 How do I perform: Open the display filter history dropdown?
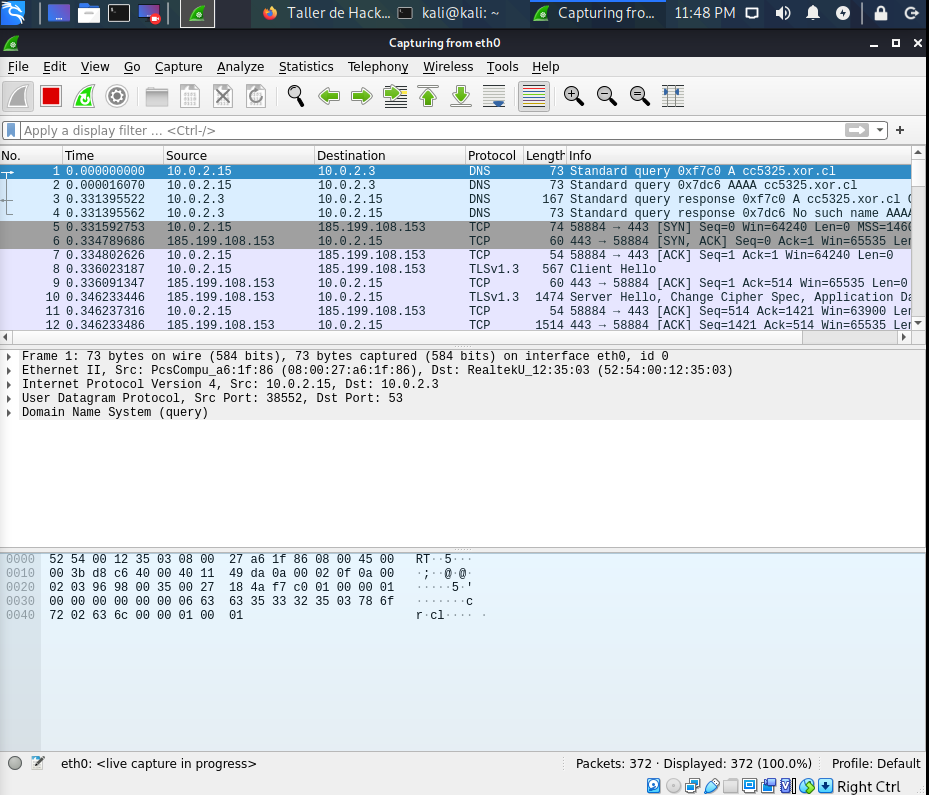tap(880, 130)
